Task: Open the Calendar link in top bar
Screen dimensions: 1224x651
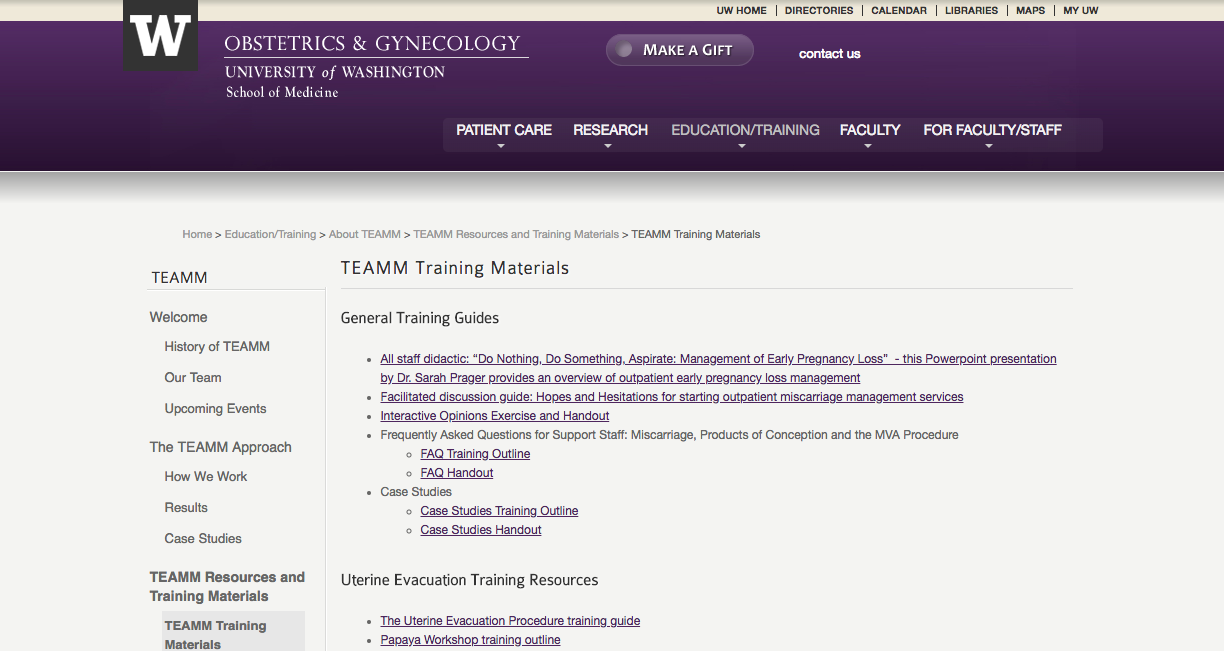Action: pyautogui.click(x=899, y=10)
